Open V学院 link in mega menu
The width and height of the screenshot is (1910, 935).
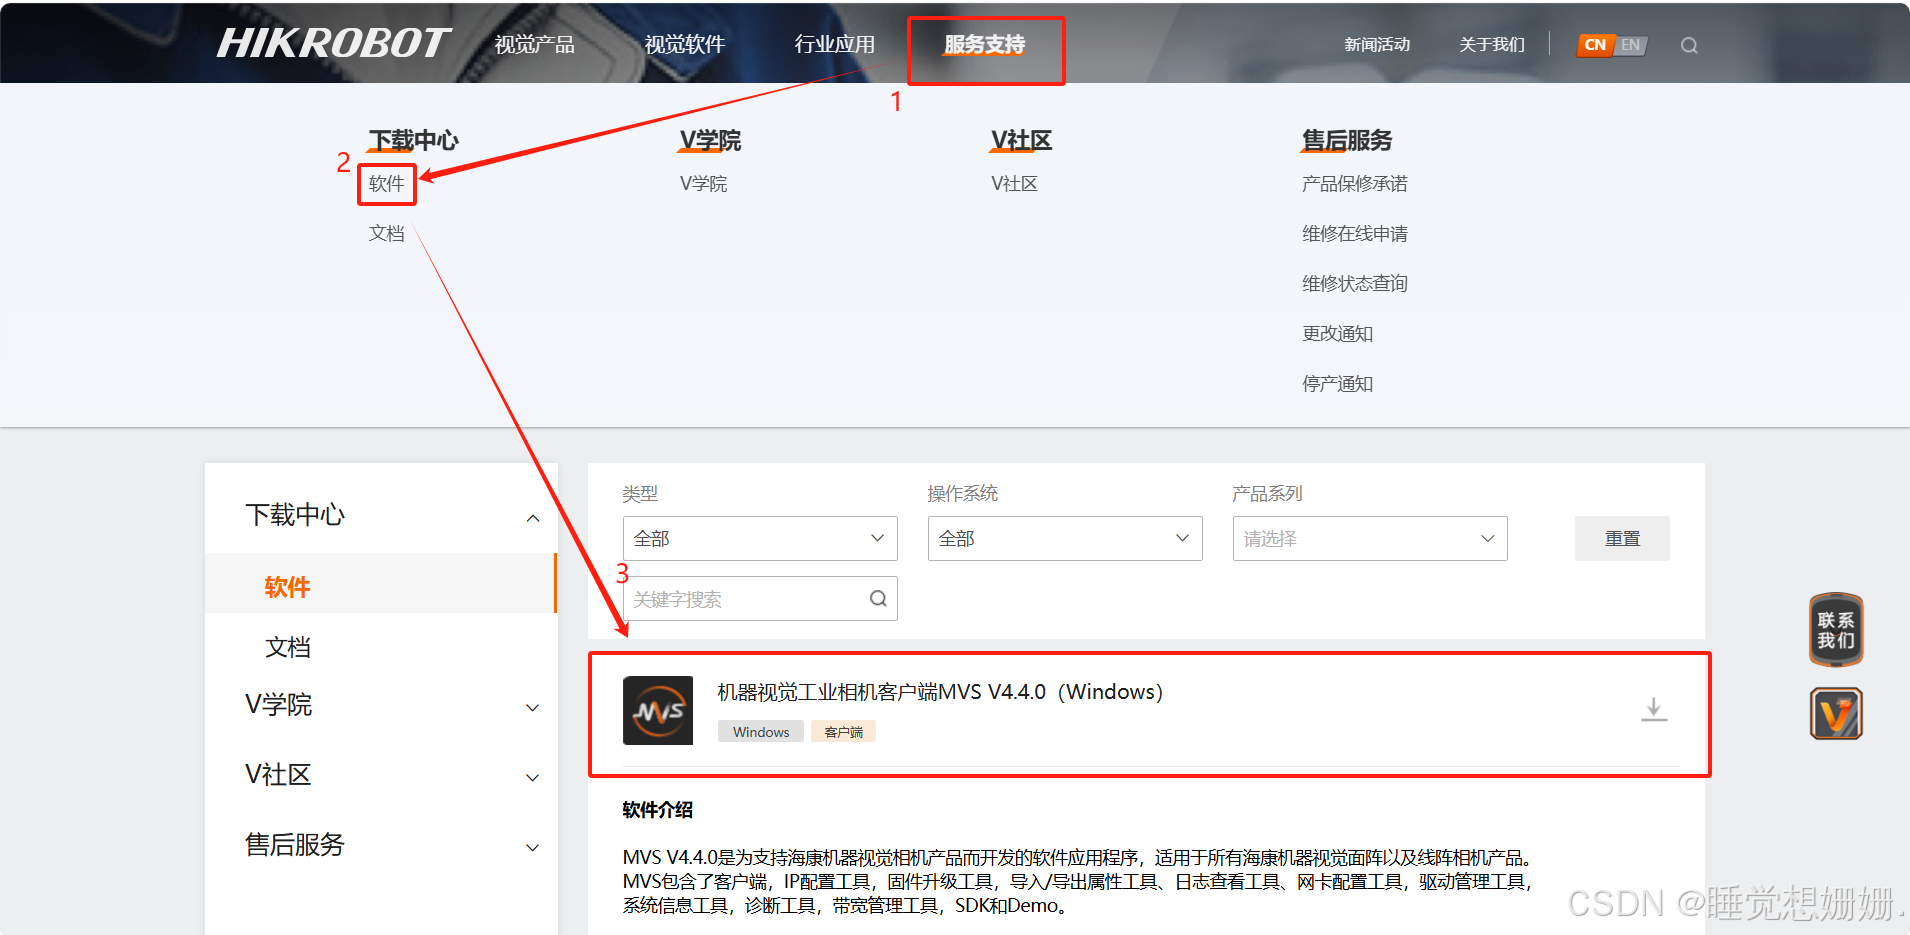(703, 184)
